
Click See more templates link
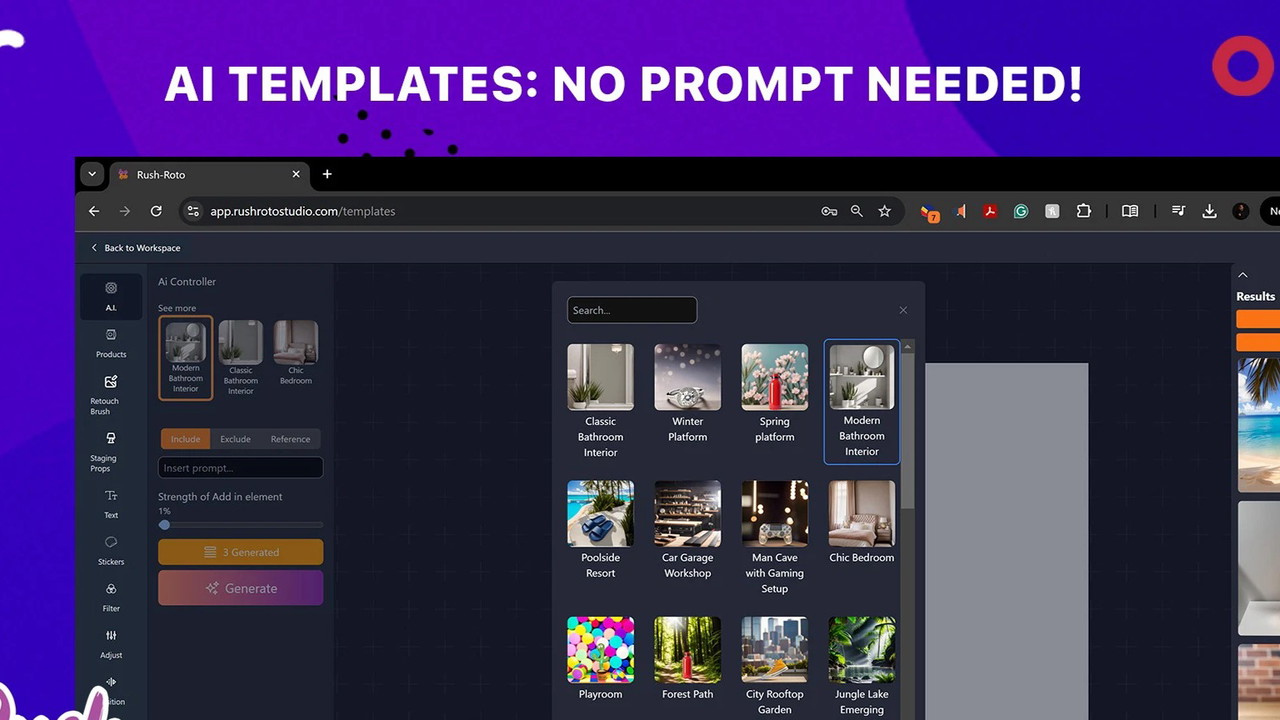pos(177,308)
